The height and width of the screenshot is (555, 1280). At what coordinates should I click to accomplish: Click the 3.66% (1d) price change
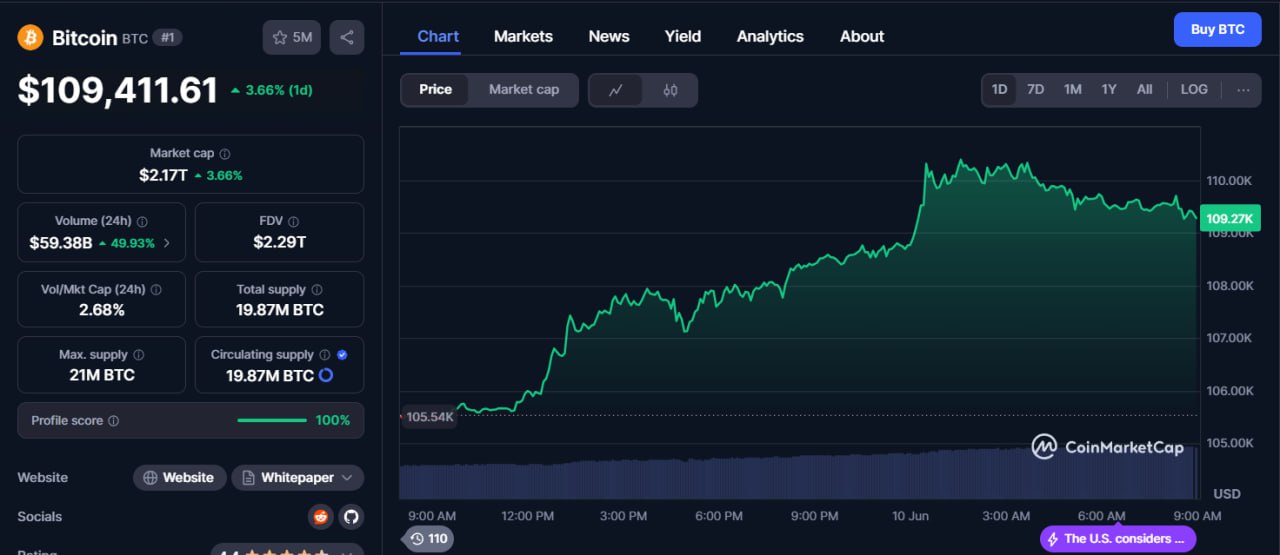pyautogui.click(x=272, y=90)
